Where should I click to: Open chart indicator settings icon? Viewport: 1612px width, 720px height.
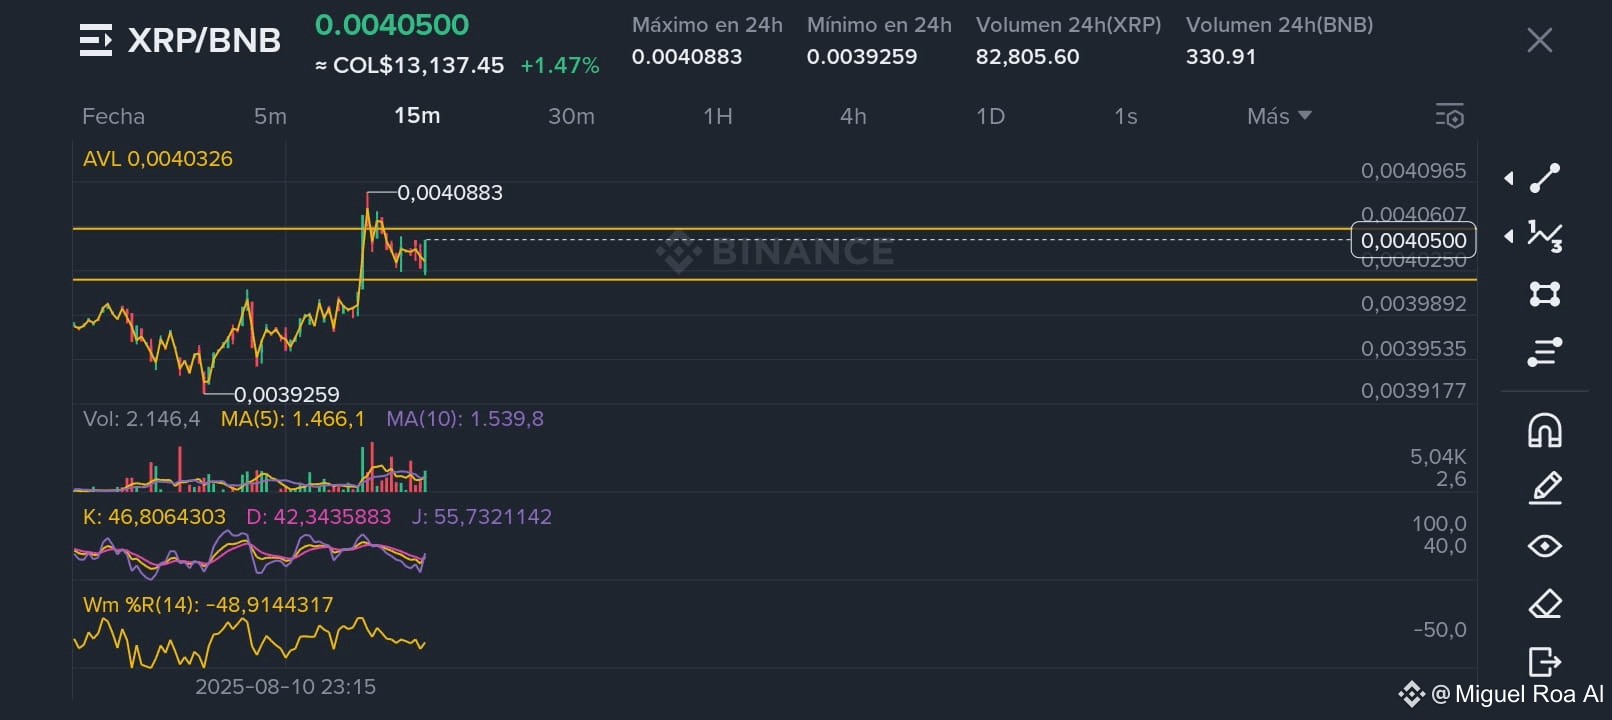1449,116
